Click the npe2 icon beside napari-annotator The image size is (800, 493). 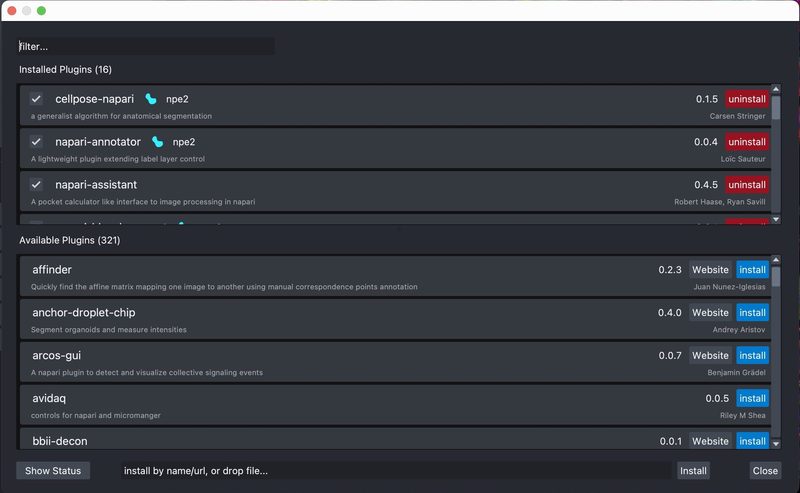point(158,141)
